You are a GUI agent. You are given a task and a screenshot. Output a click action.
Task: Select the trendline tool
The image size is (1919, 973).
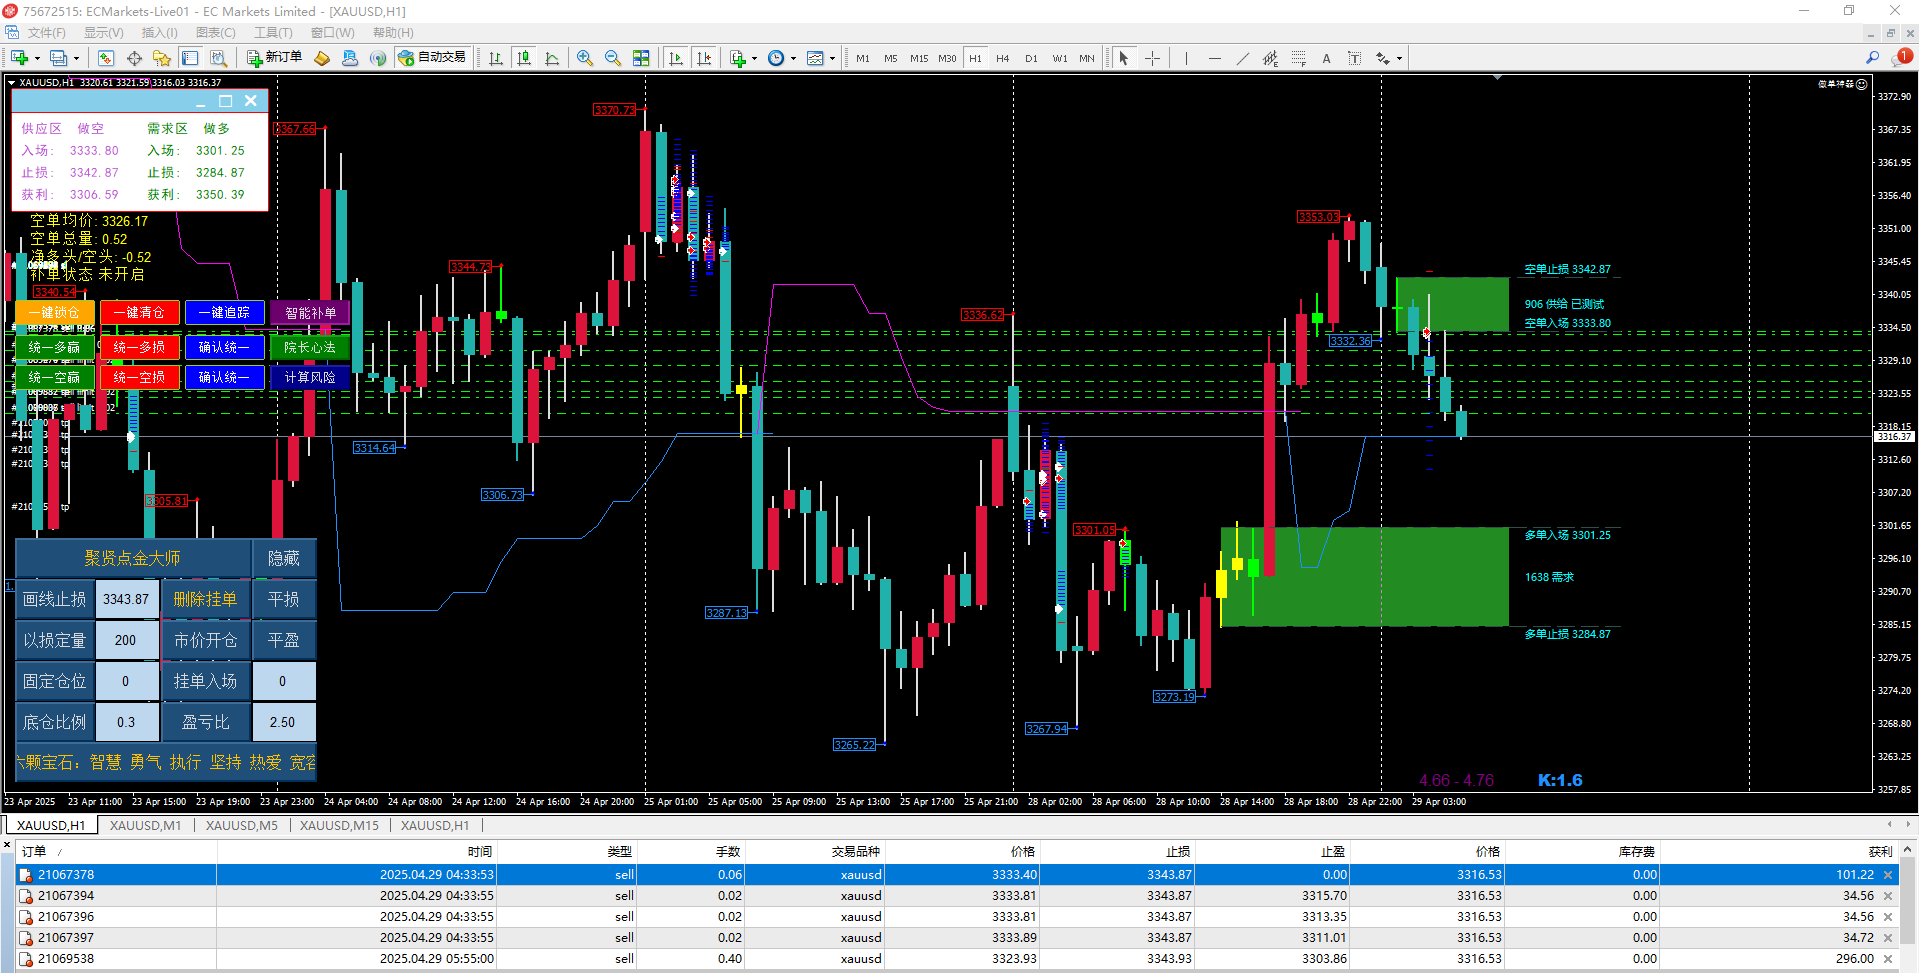(x=1242, y=58)
